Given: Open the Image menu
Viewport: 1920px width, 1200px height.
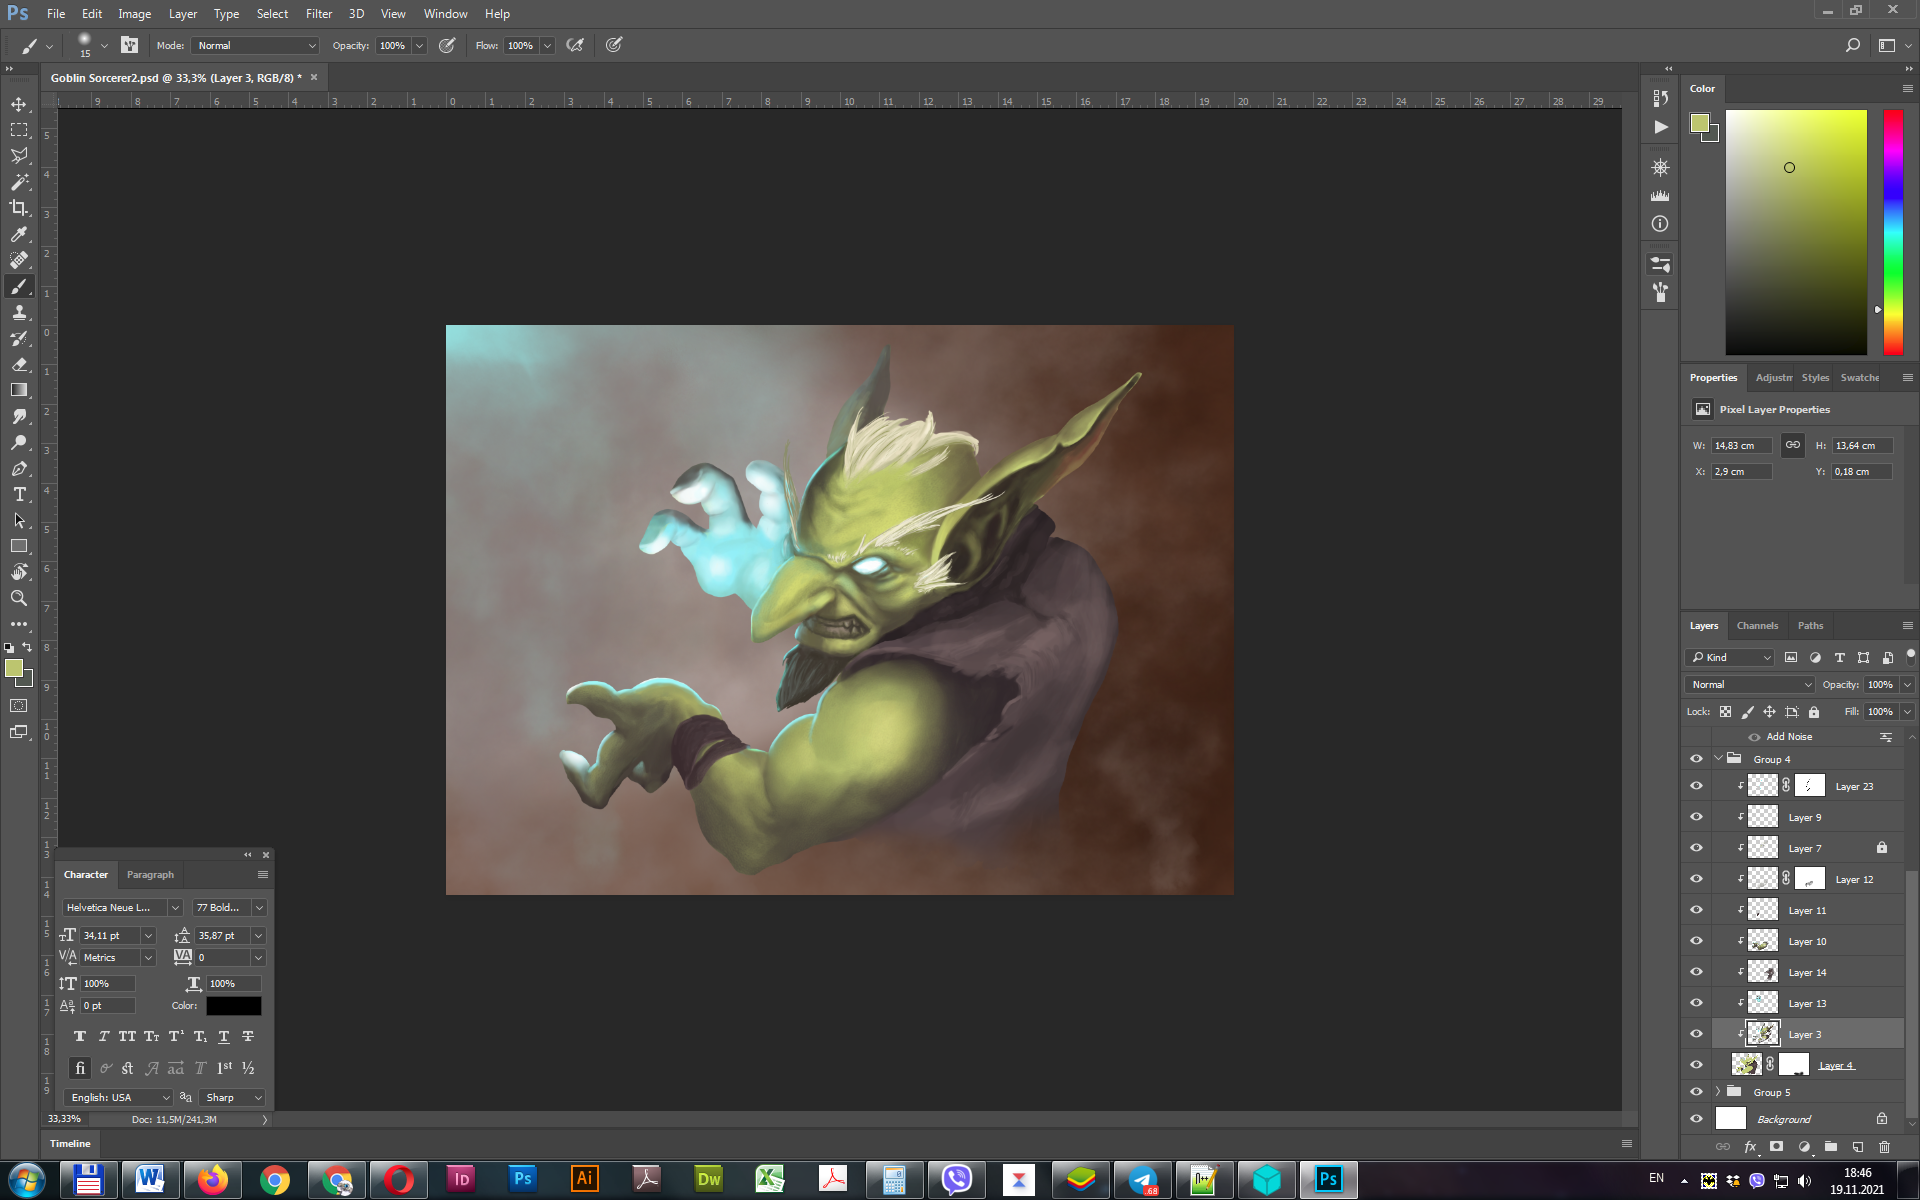Looking at the screenshot, I should coord(134,14).
